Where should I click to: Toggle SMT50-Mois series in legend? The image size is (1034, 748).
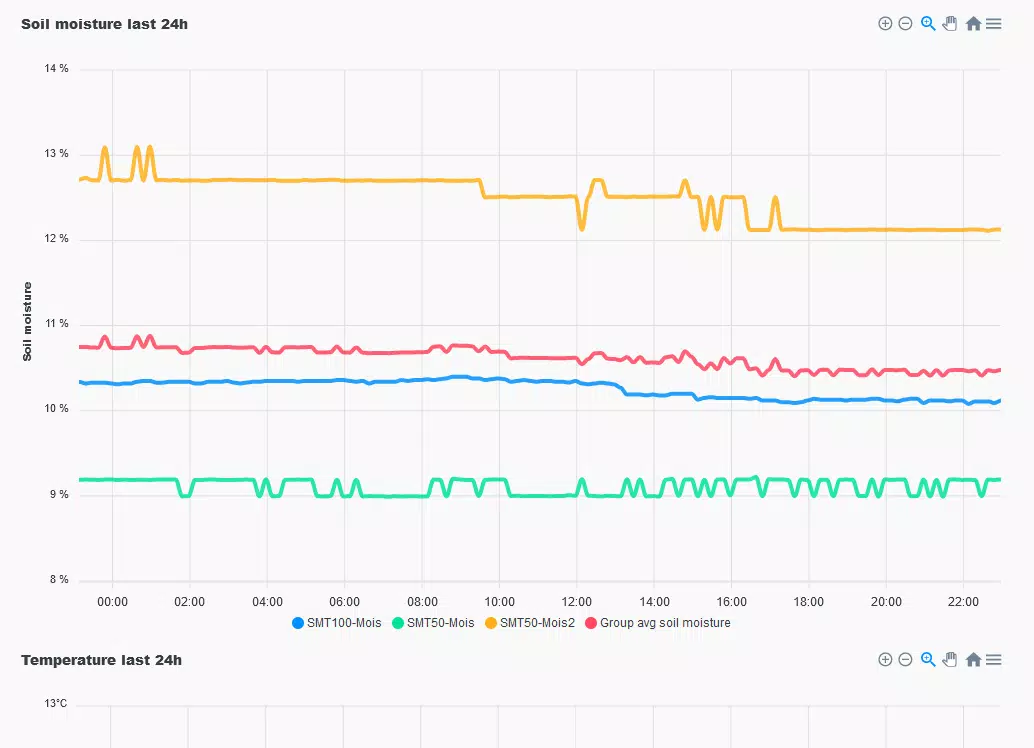[x=433, y=623]
